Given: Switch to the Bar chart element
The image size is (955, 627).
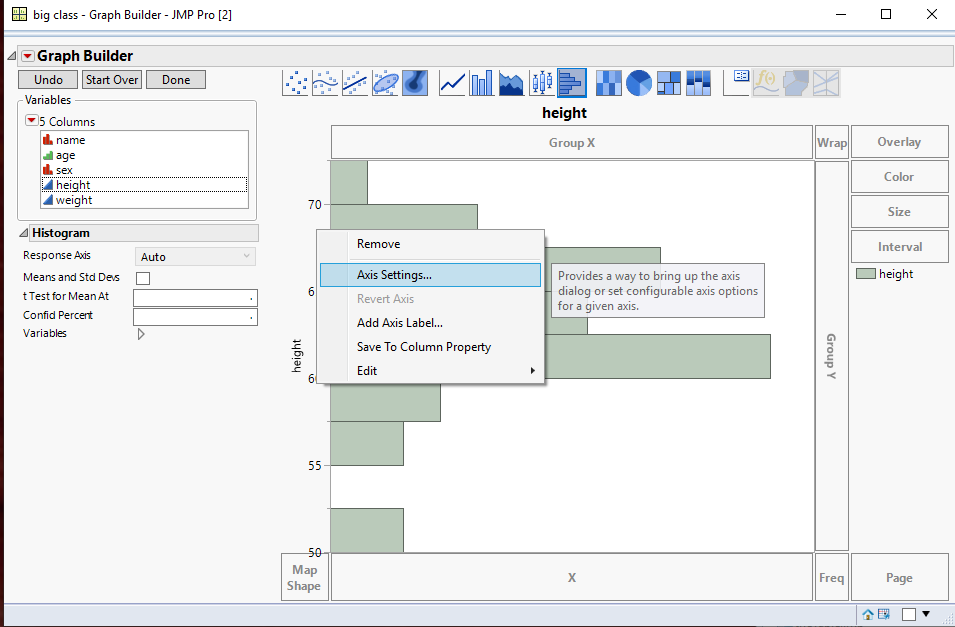Looking at the screenshot, I should coord(481,83).
